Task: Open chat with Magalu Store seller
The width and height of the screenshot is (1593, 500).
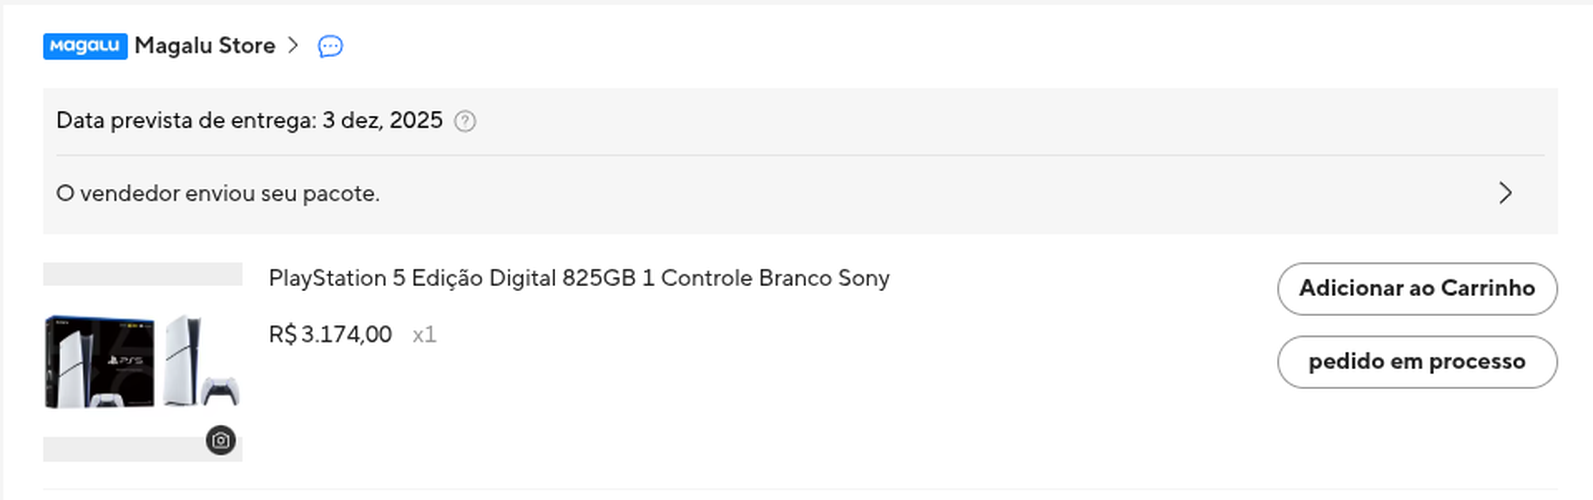Action: pos(330,46)
